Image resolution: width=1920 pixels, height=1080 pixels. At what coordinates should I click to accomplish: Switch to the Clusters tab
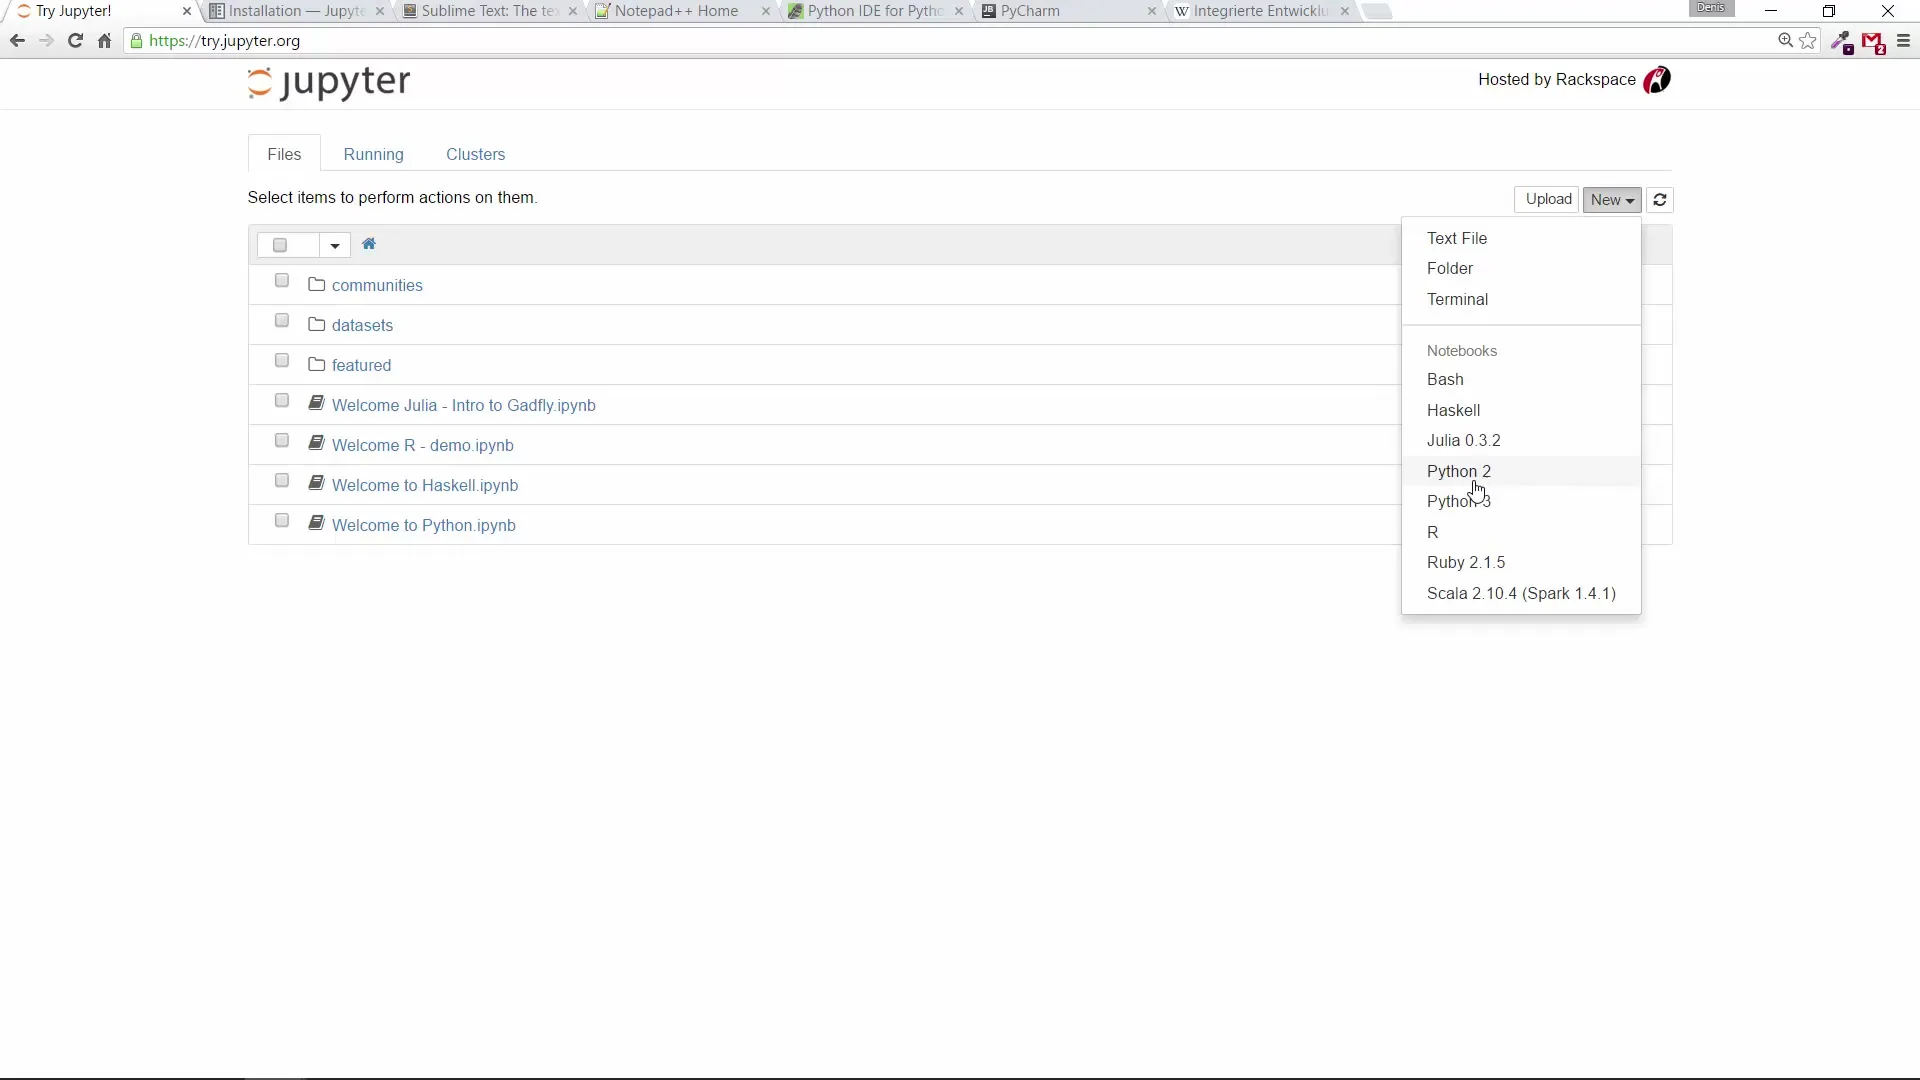475,154
